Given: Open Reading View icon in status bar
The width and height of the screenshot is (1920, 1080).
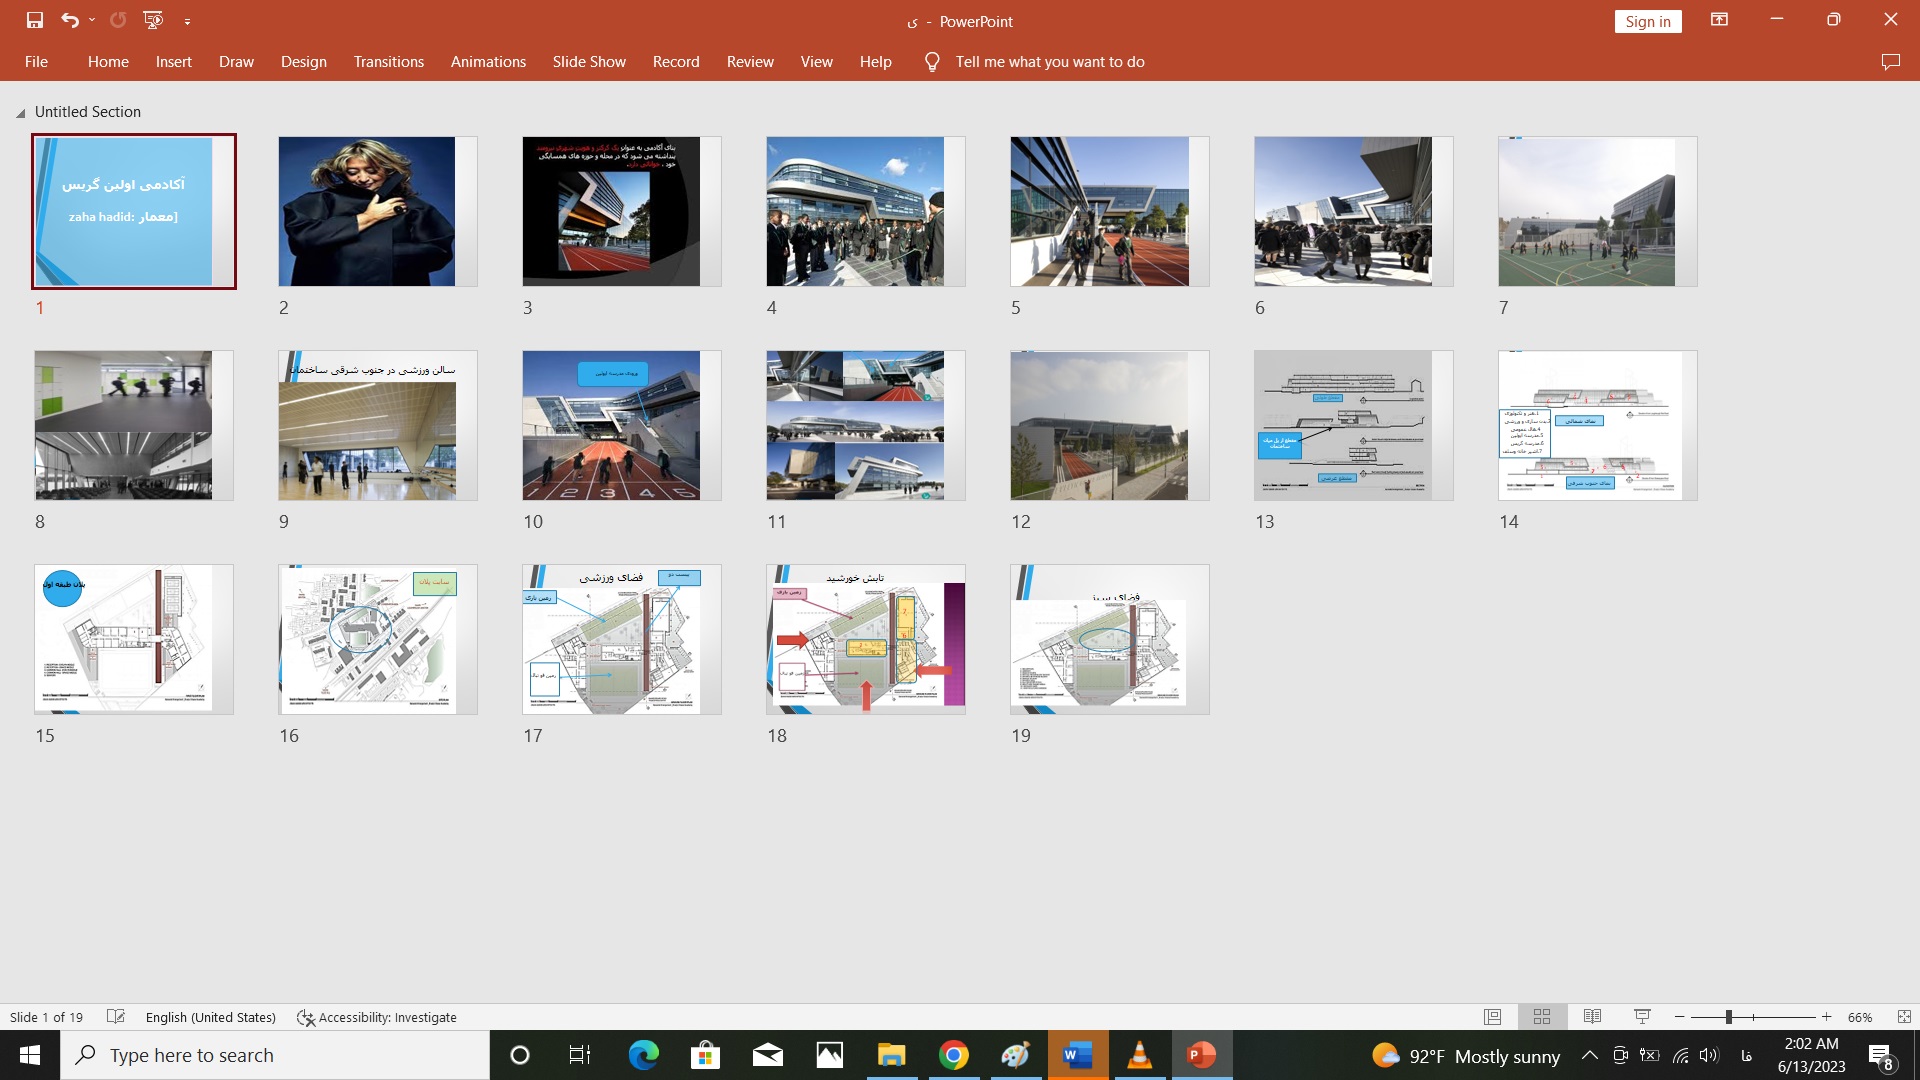Looking at the screenshot, I should (x=1592, y=1017).
